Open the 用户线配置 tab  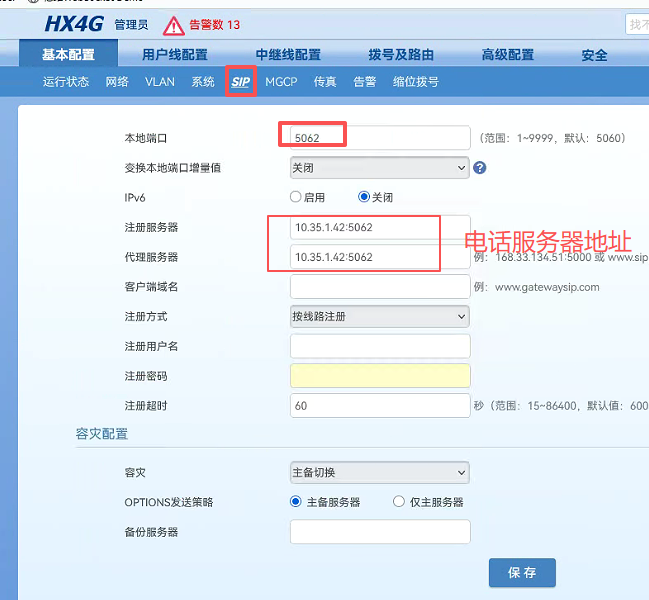point(175,55)
